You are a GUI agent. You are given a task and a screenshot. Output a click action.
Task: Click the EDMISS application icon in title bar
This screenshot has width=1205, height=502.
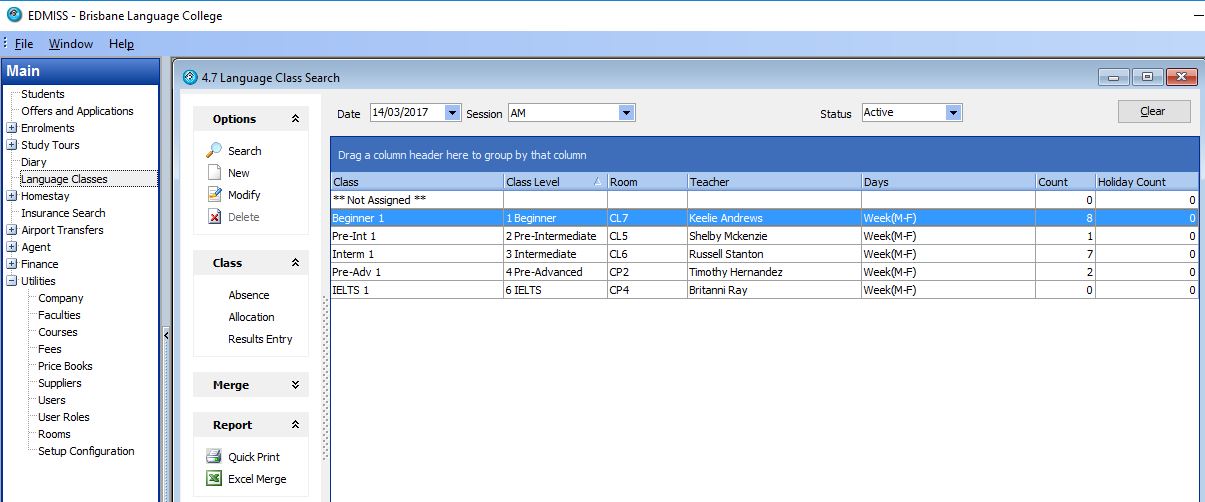(14, 15)
